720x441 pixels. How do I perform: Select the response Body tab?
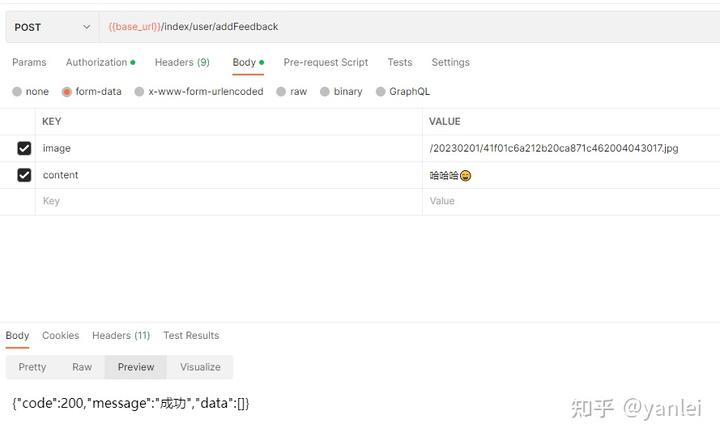pos(17,336)
